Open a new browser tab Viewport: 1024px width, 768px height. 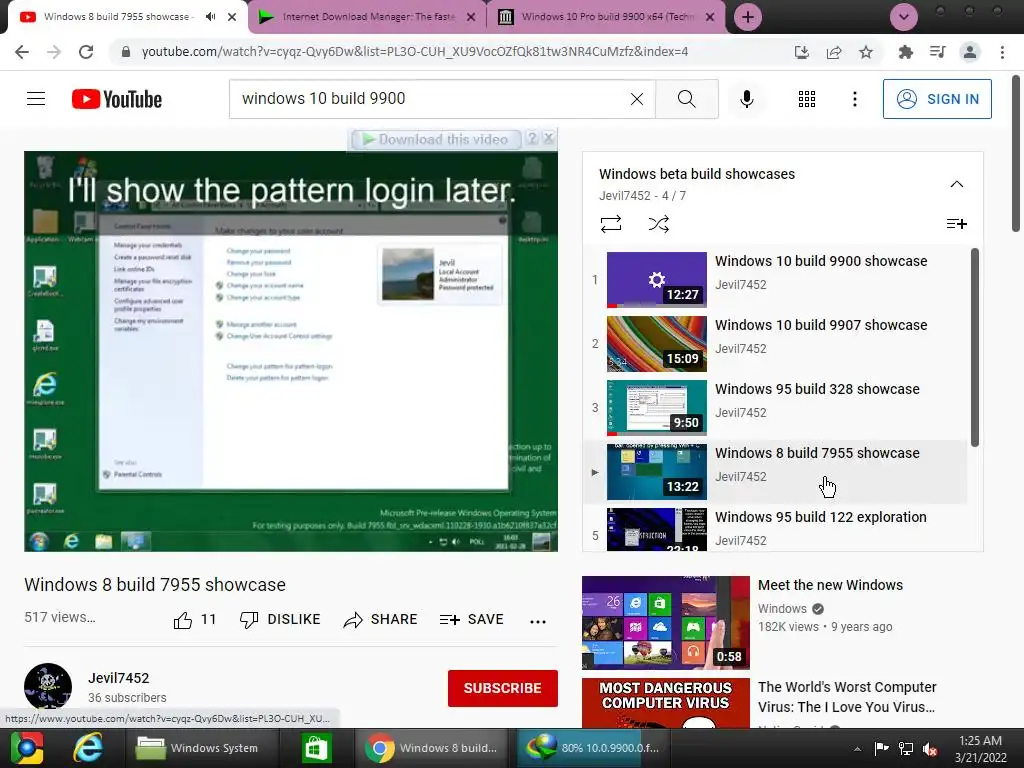pos(748,17)
